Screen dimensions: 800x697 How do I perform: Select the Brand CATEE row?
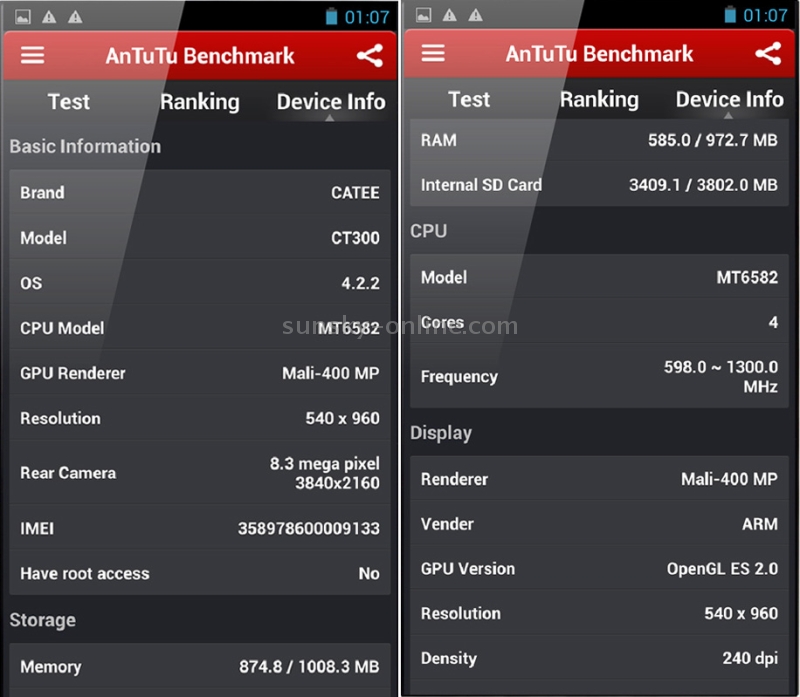tap(199, 192)
